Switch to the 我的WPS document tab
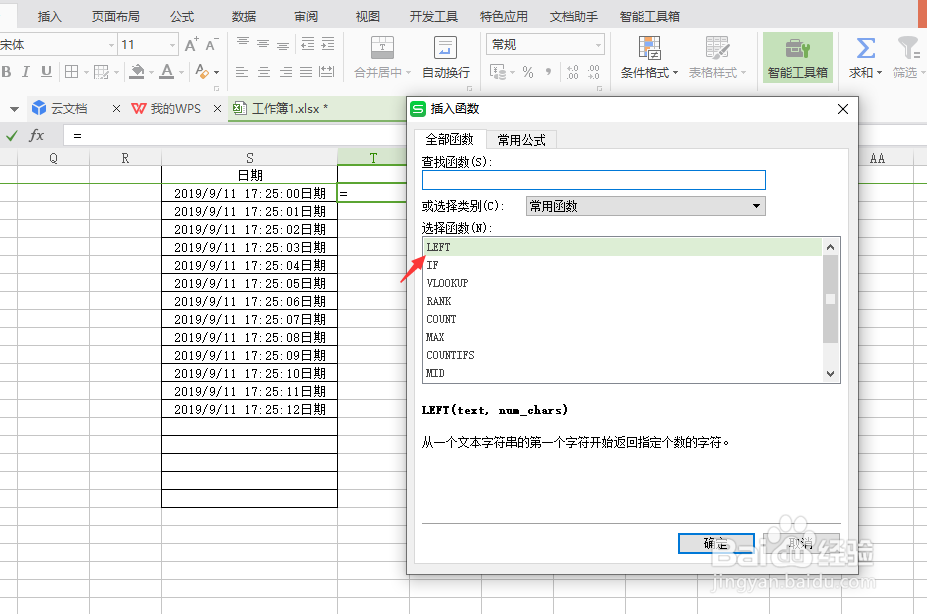 (175, 109)
